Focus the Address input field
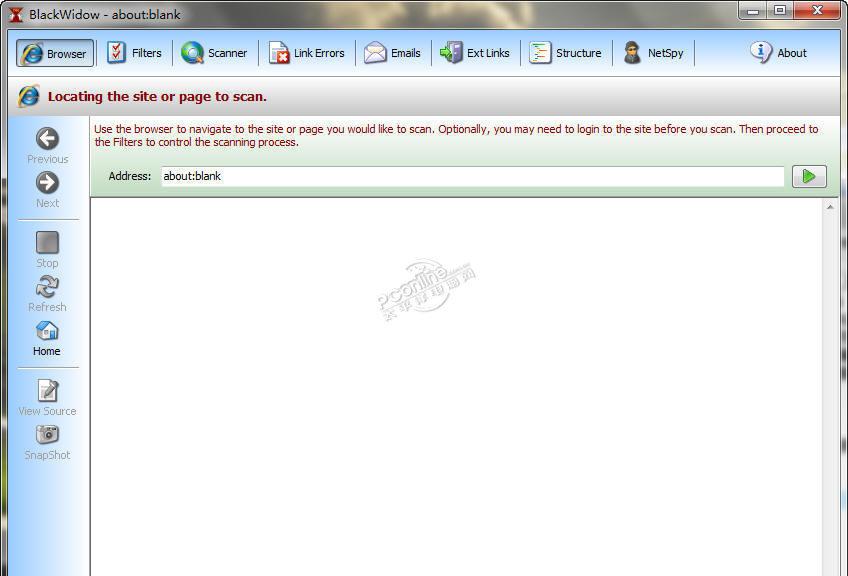The image size is (848, 576). (x=473, y=176)
